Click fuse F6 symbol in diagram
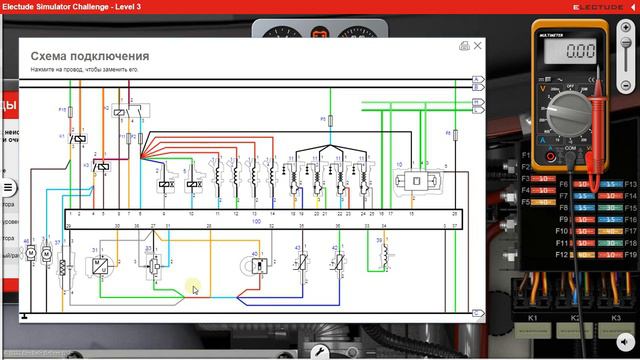Screen dimensions: 640x360 click(455, 135)
